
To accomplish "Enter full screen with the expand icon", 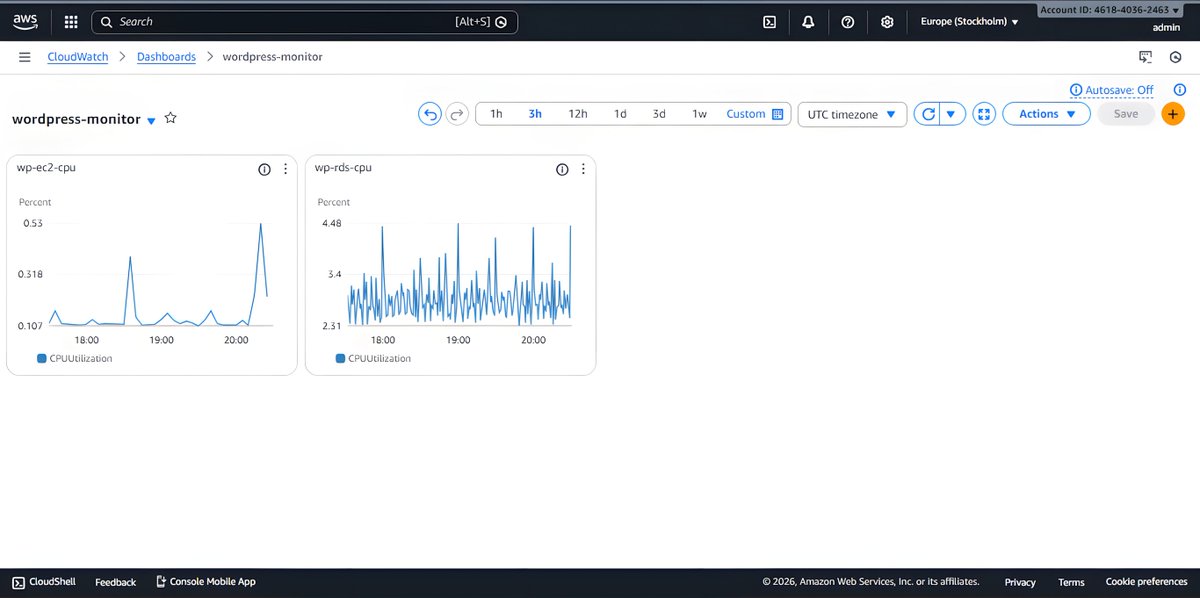I will pos(984,114).
